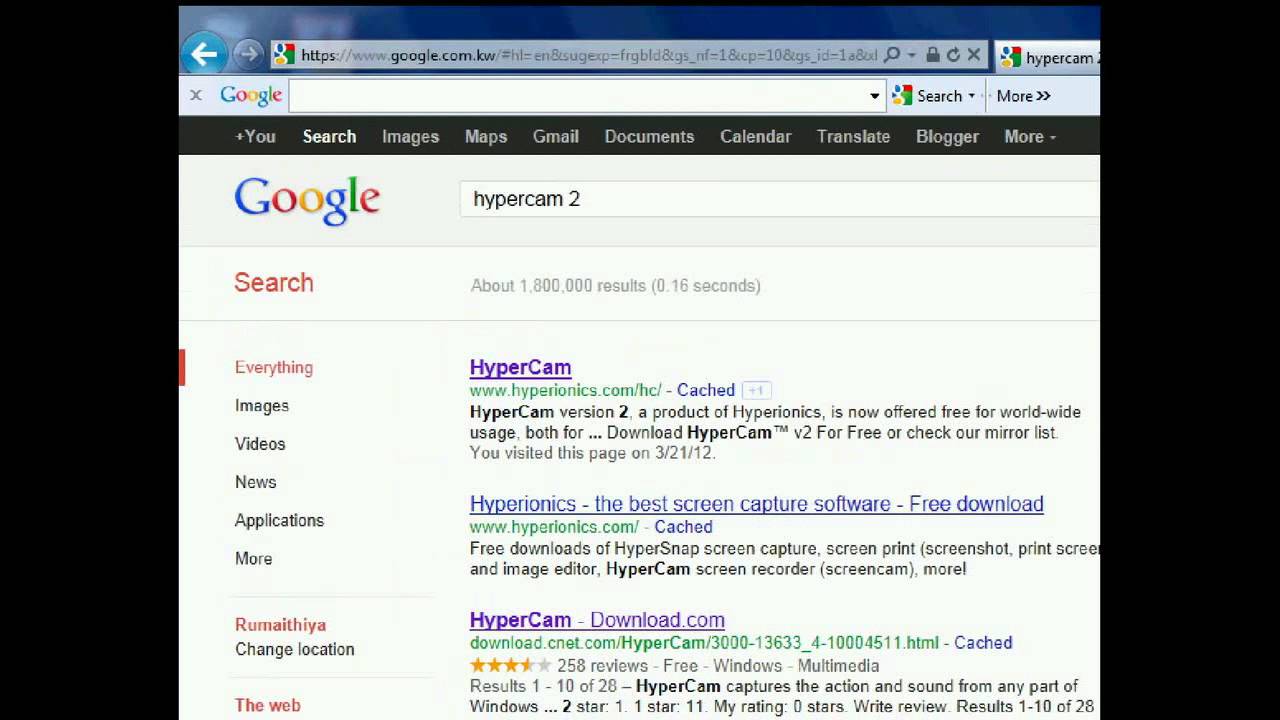Click the search field containing 'hypercam 2'
The width and height of the screenshot is (1280, 720).
(780, 199)
